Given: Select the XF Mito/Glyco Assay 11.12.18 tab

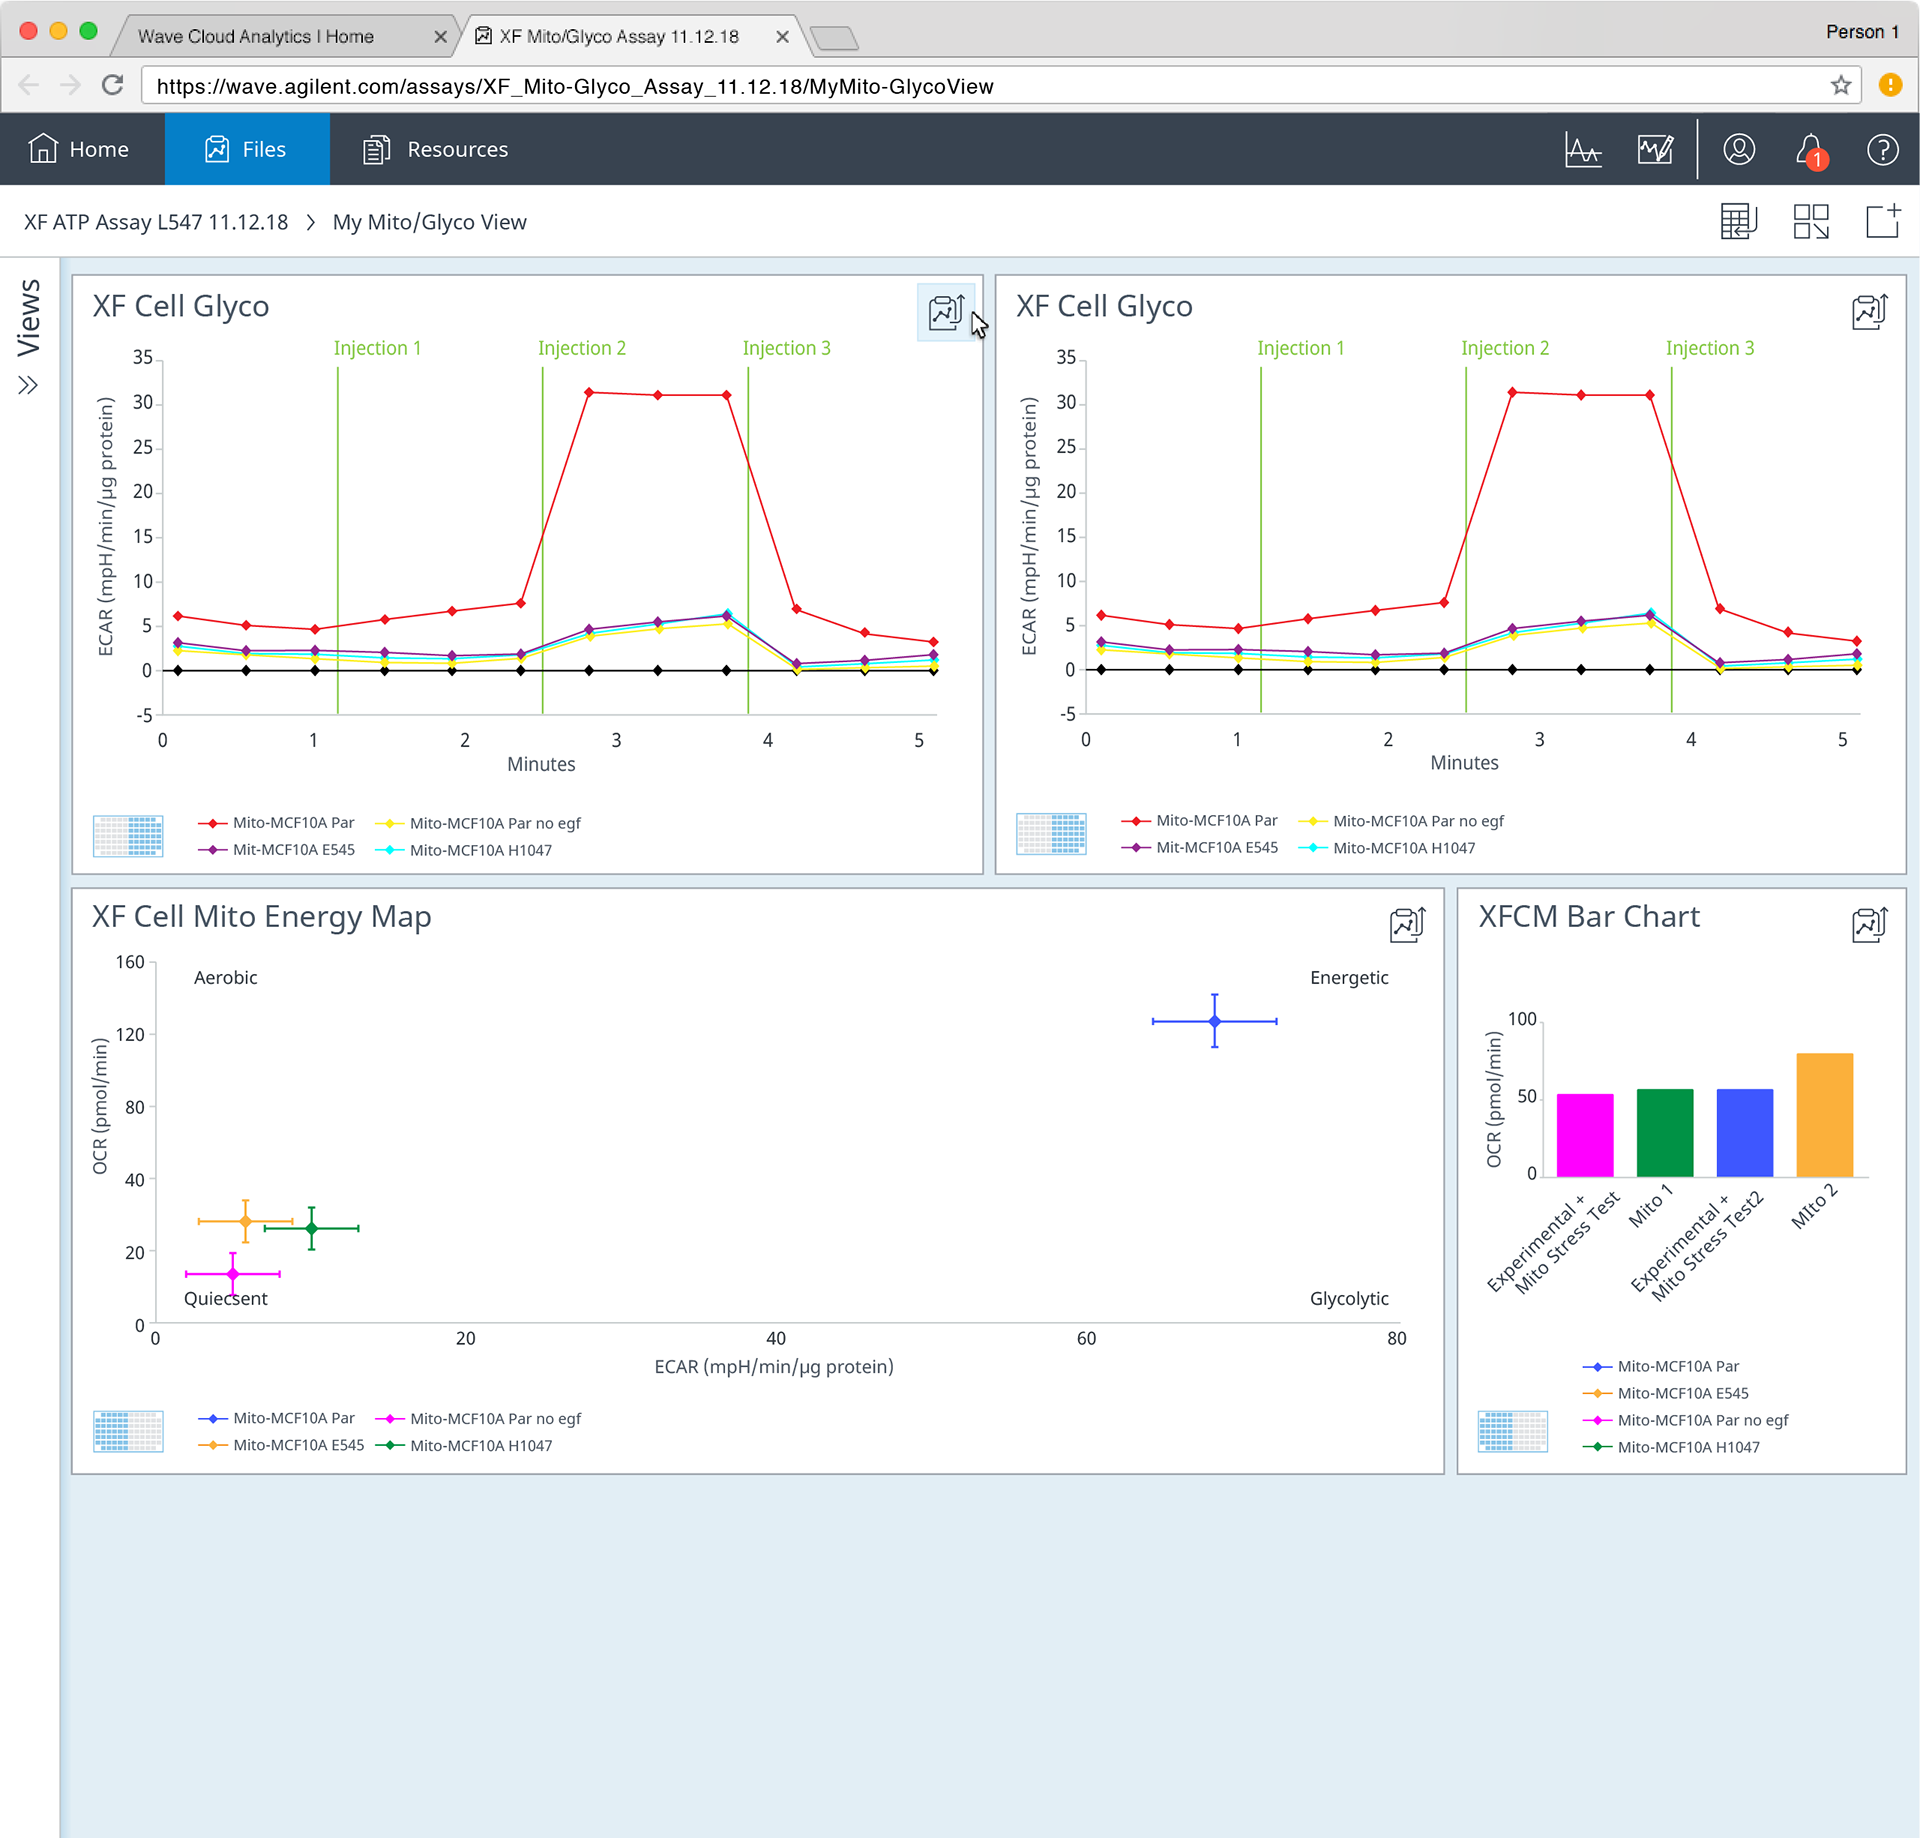Looking at the screenshot, I should point(619,36).
